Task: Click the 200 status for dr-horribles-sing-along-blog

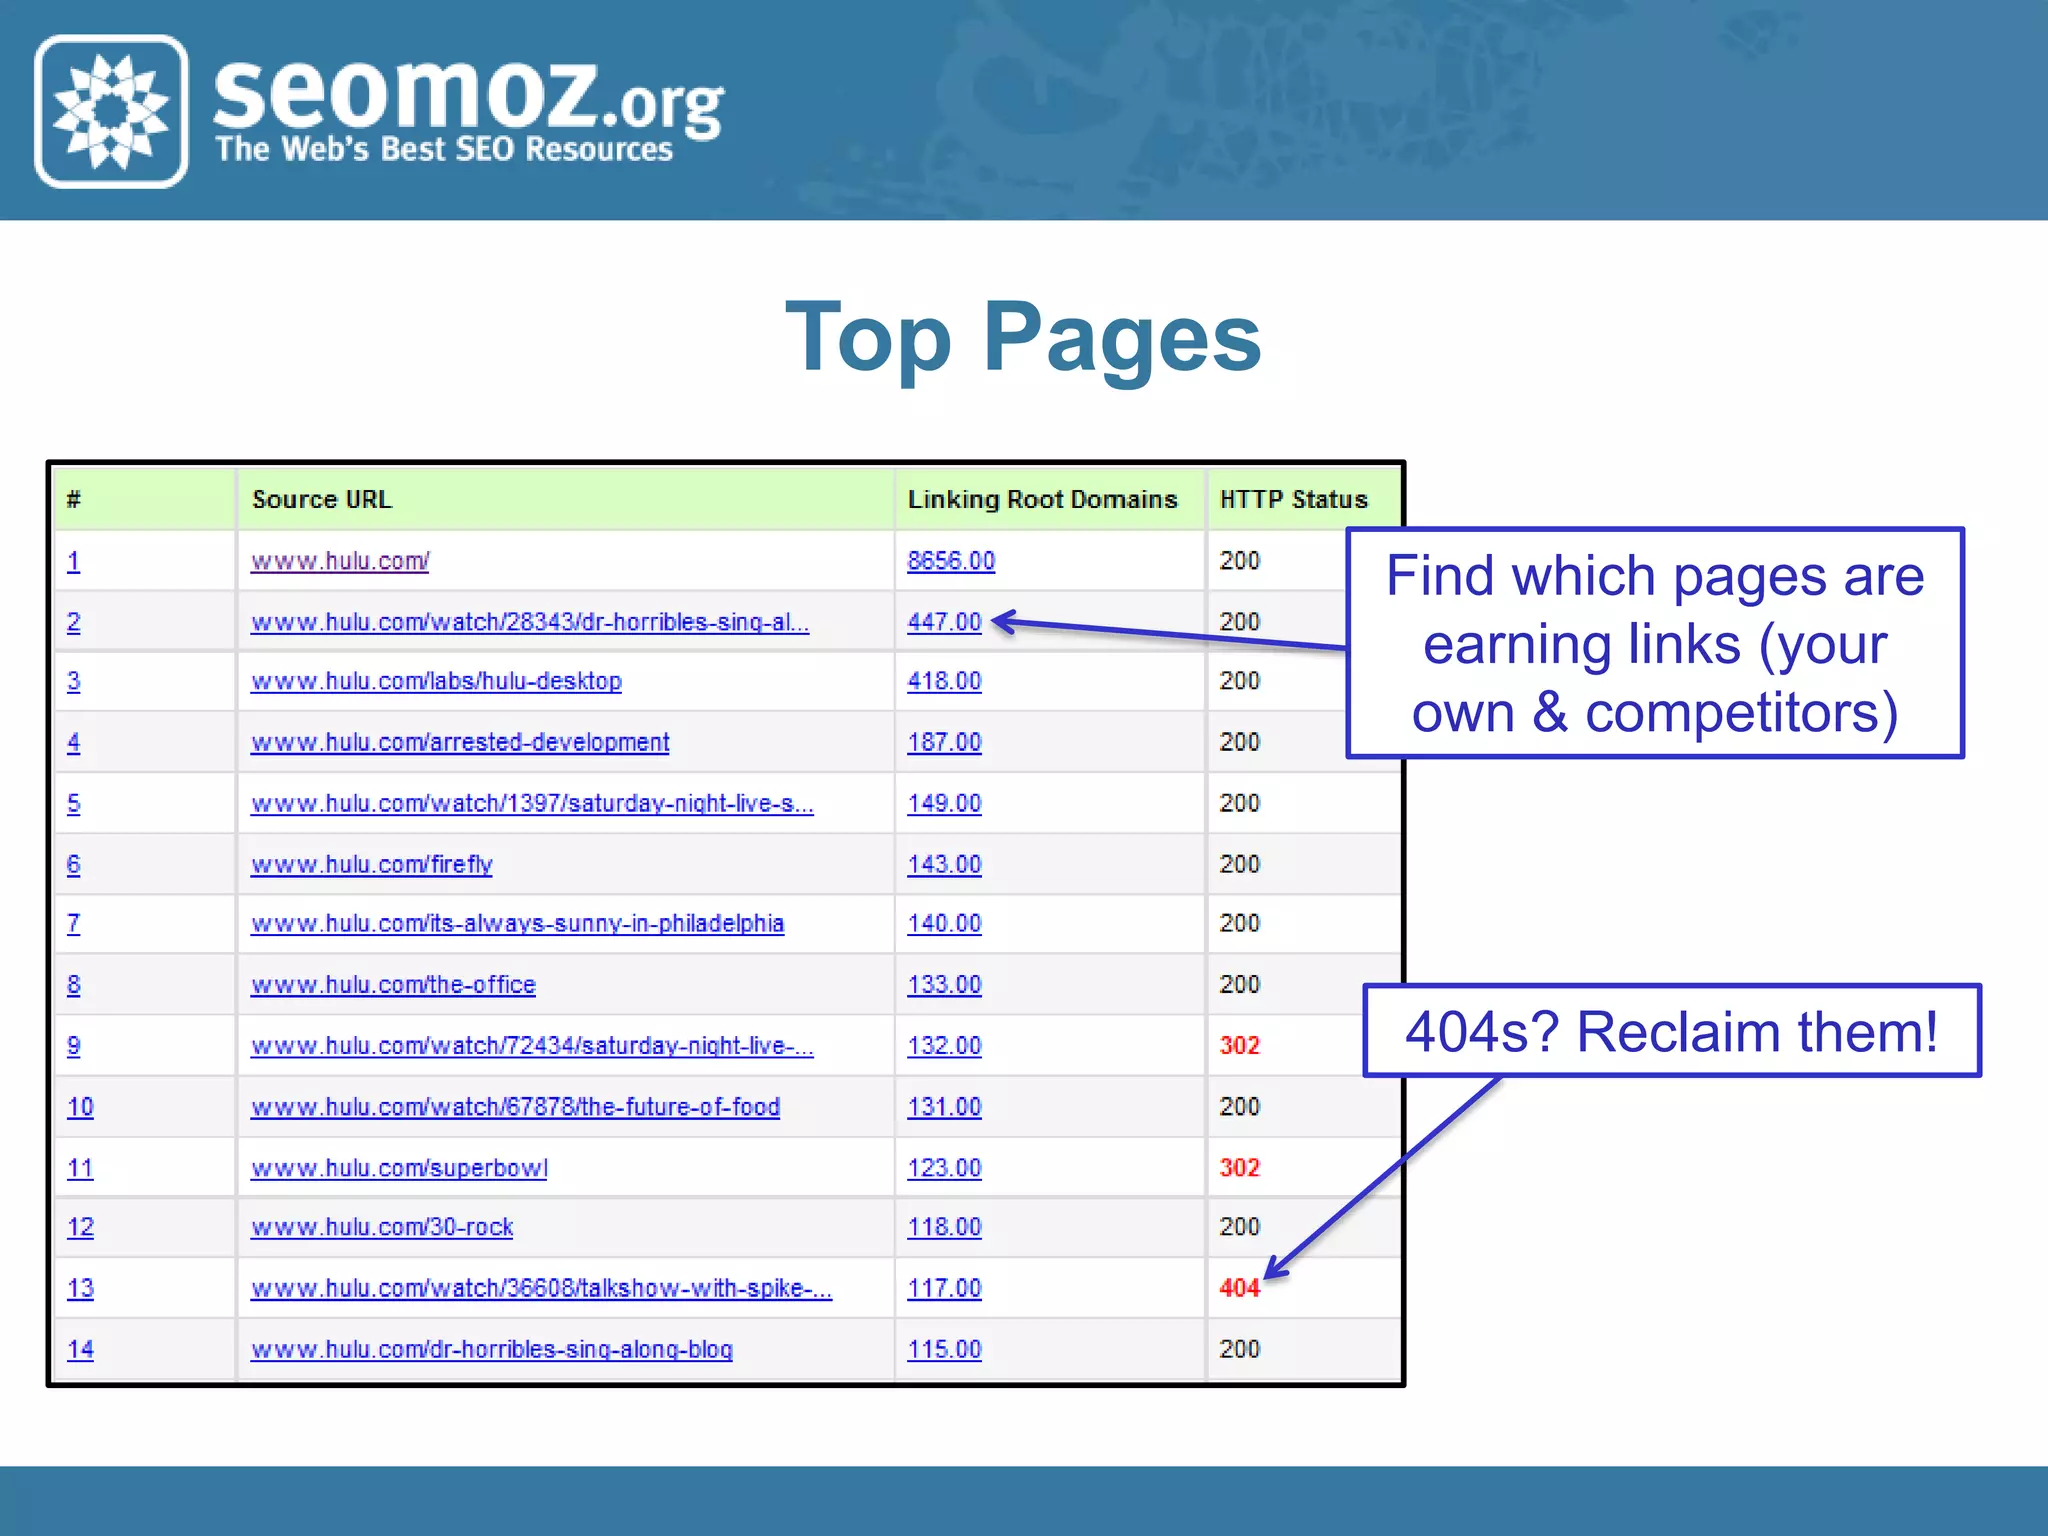Action: pyautogui.click(x=1239, y=1349)
